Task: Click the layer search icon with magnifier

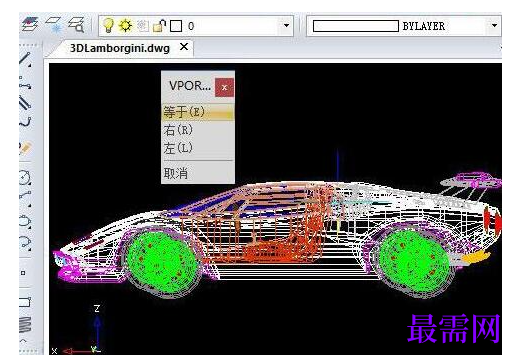Action: [76, 25]
